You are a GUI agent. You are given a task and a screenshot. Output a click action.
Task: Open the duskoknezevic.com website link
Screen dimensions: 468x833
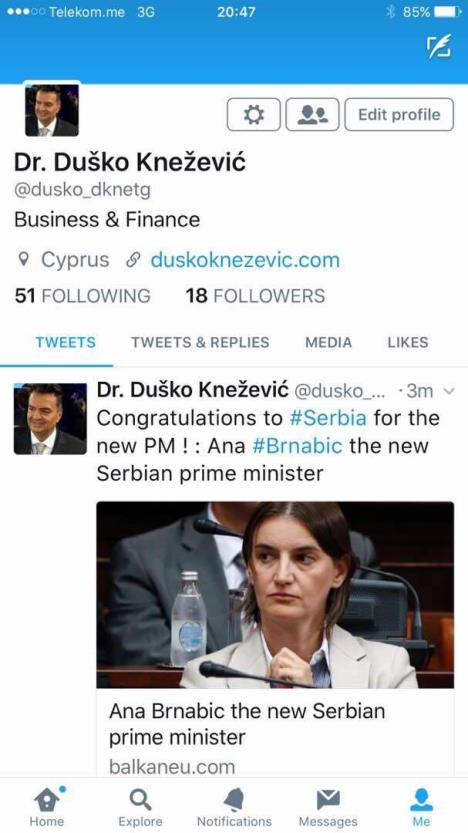pos(245,260)
